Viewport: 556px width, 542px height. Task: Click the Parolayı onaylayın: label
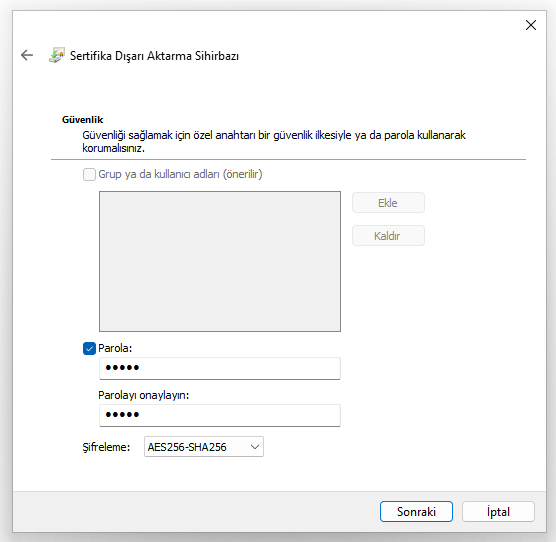click(x=144, y=395)
